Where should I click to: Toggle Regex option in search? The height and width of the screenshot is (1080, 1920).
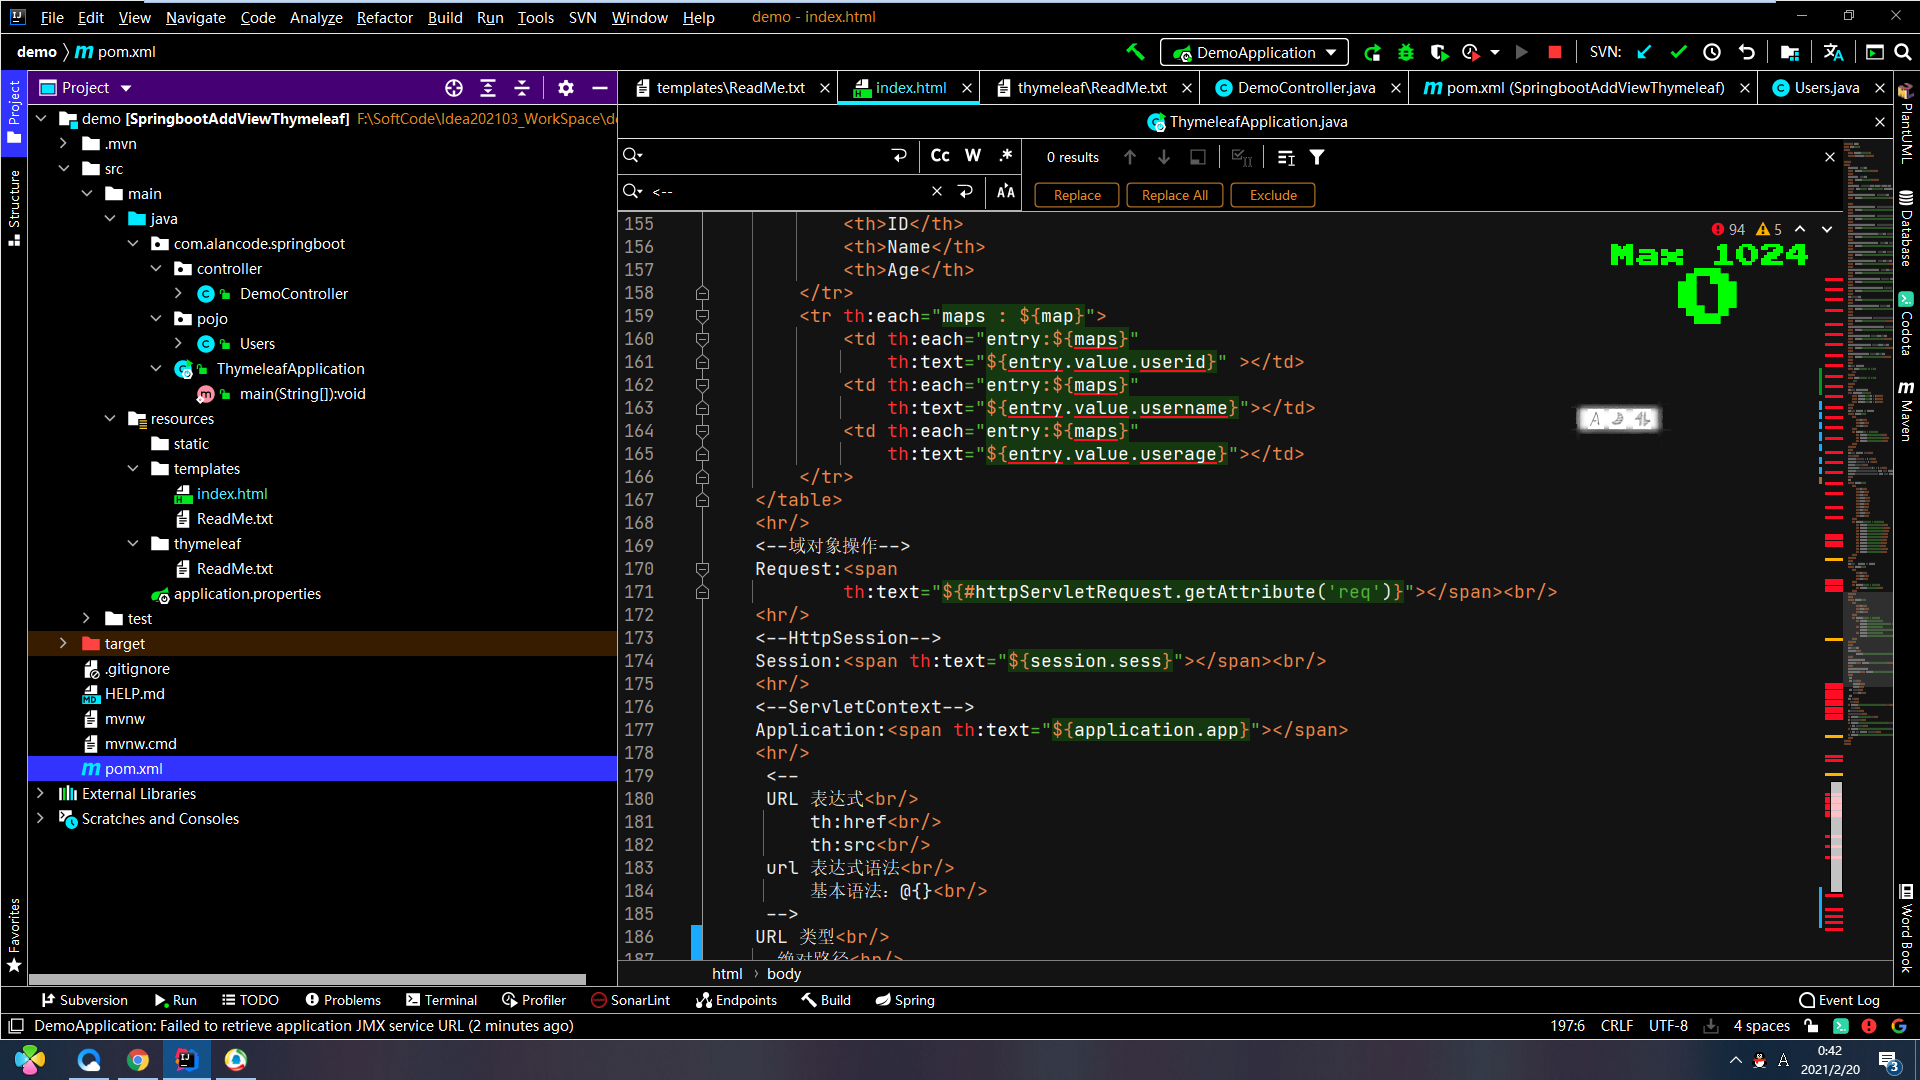pos(1006,155)
